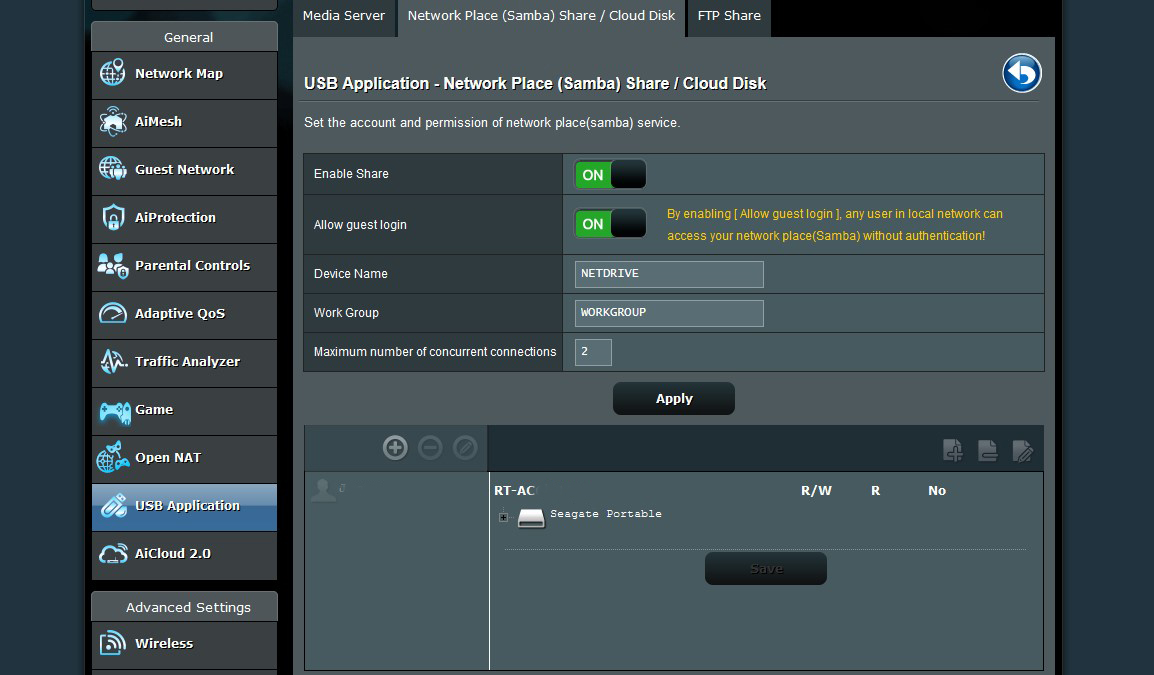Click the add account plus icon
This screenshot has height=675, width=1154.
[x=395, y=448]
